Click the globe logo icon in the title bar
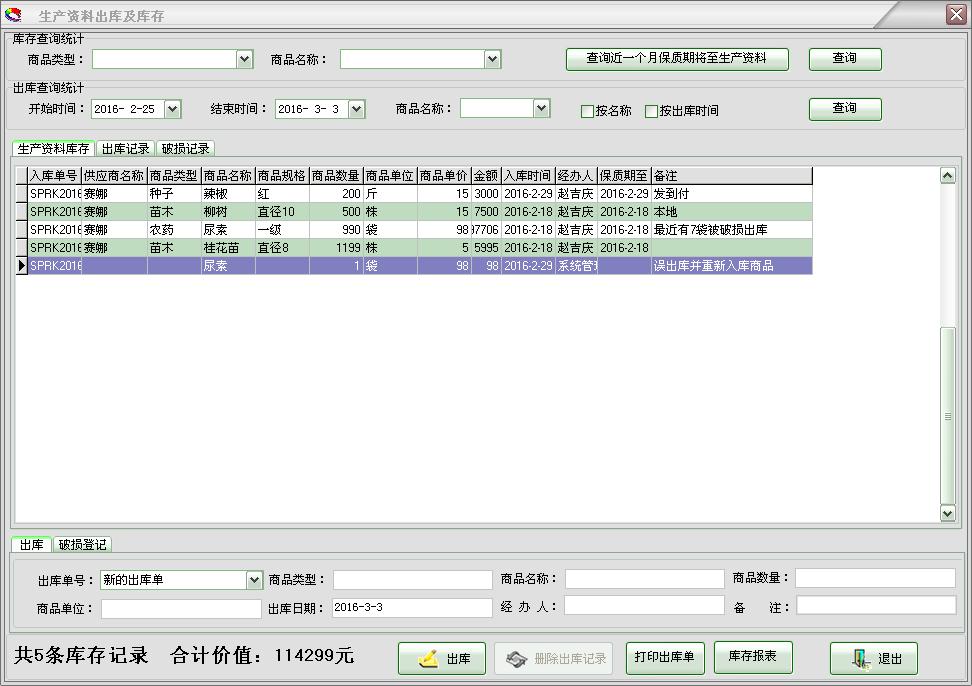Screen dimensions: 972x686 click(x=16, y=13)
